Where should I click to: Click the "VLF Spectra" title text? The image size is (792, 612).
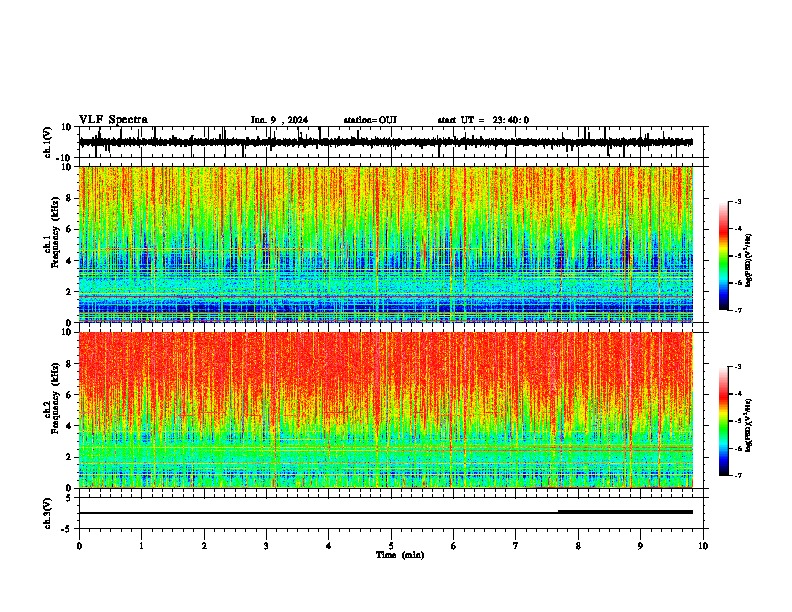click(x=113, y=120)
